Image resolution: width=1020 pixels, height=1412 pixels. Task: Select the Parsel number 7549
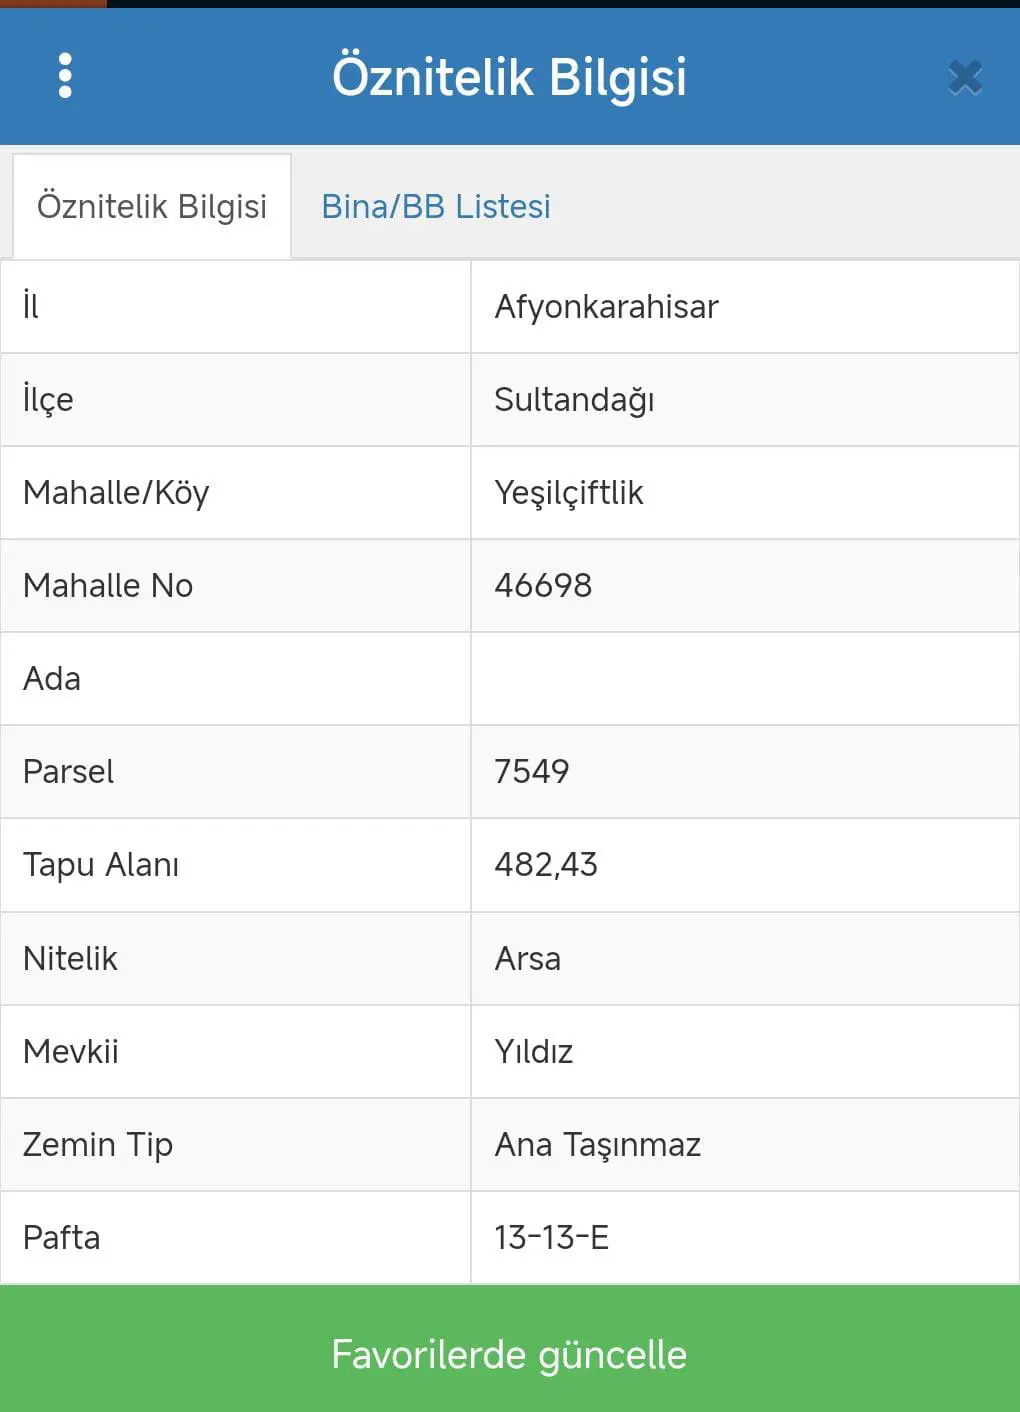click(532, 772)
